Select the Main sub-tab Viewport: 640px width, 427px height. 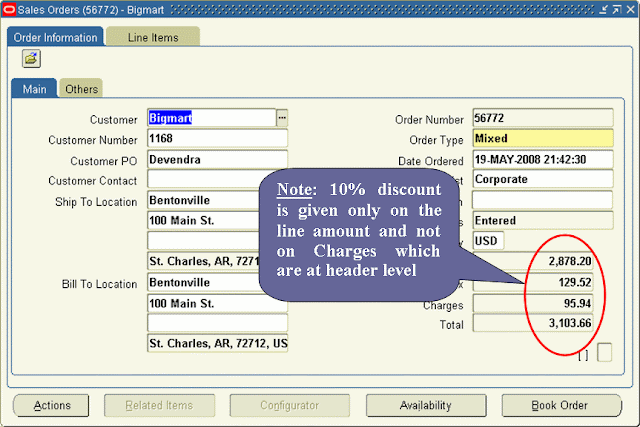pyautogui.click(x=34, y=89)
